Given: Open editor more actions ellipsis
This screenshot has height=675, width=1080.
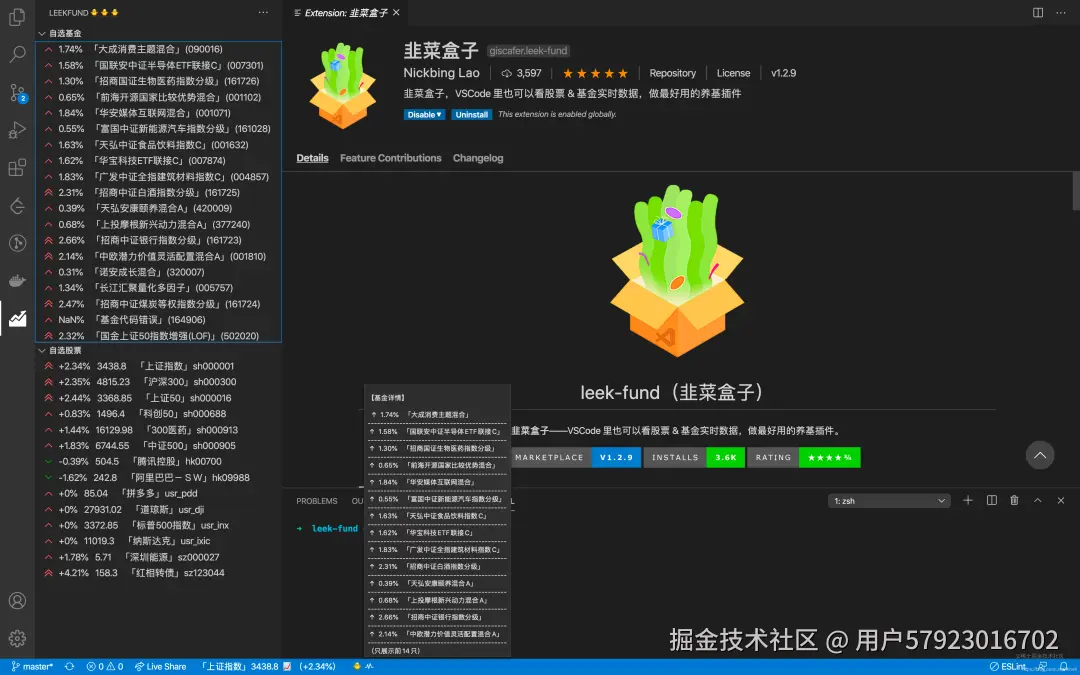Looking at the screenshot, I should (x=1061, y=12).
